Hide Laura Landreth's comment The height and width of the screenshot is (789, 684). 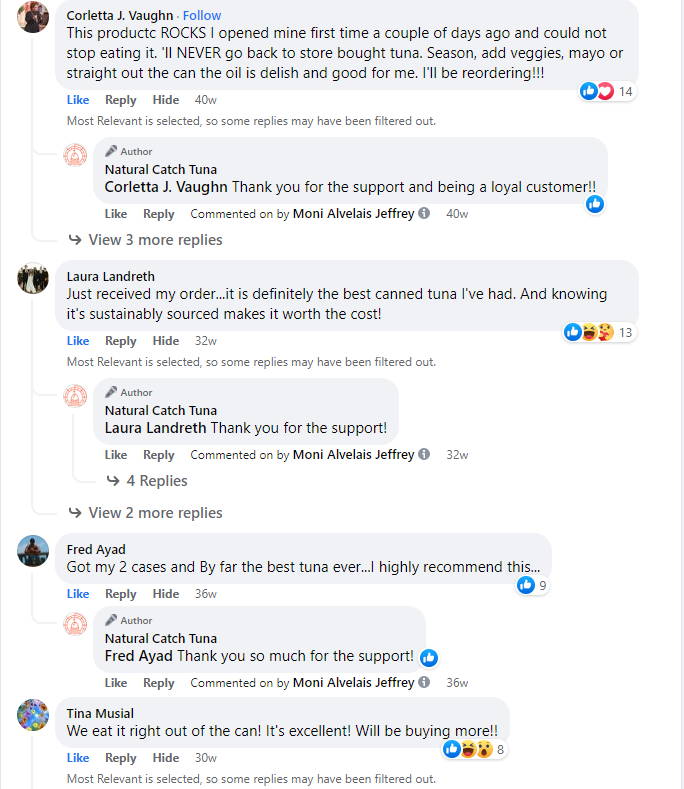point(166,341)
